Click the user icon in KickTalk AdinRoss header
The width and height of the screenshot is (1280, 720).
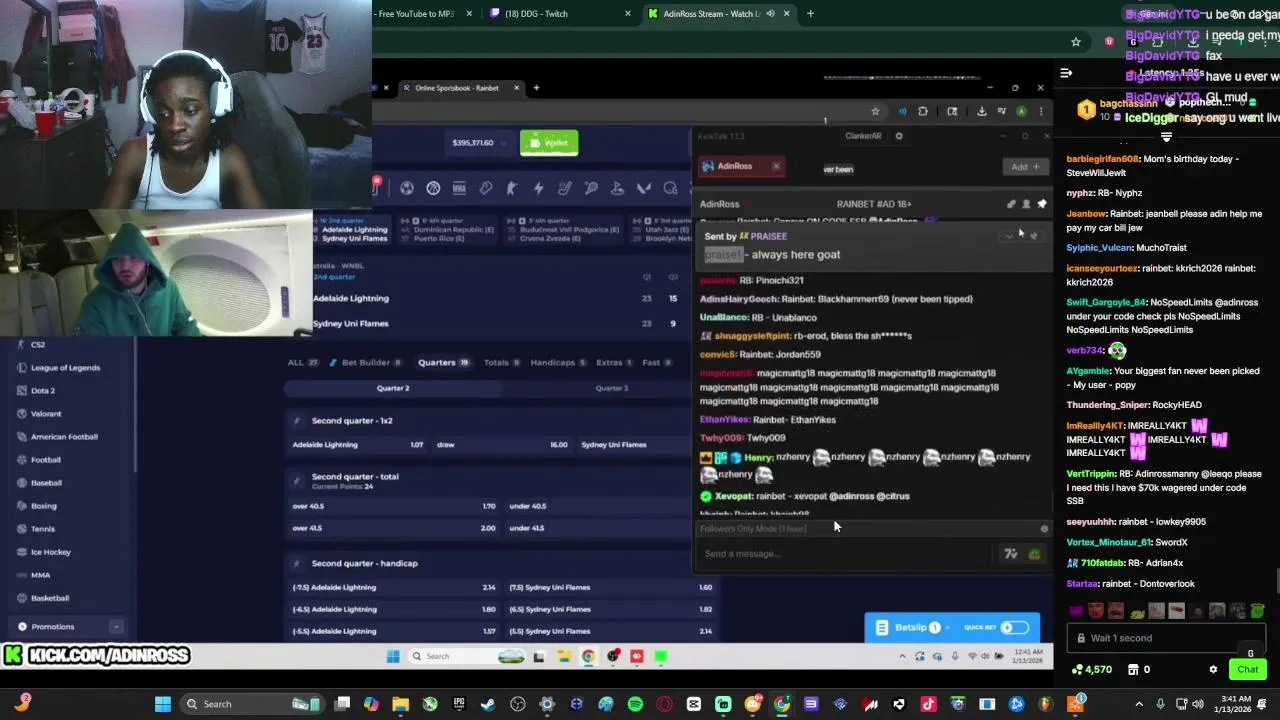[x=1026, y=204]
